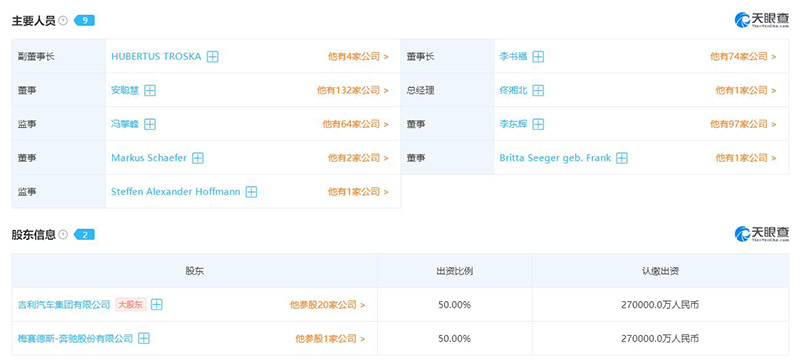Click the plus icon beside HUBERTUS TROSKA
This screenshot has width=800, height=364.
pyautogui.click(x=213, y=57)
